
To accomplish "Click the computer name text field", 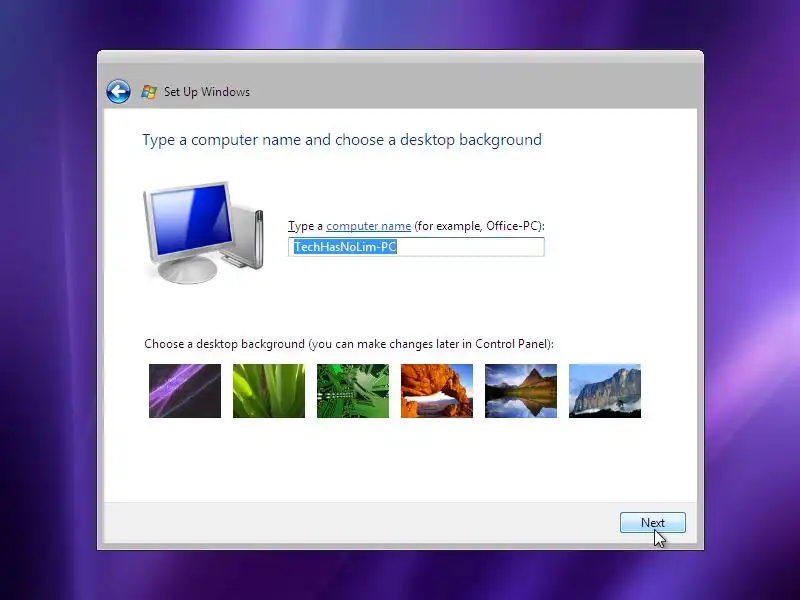I will (x=416, y=247).
